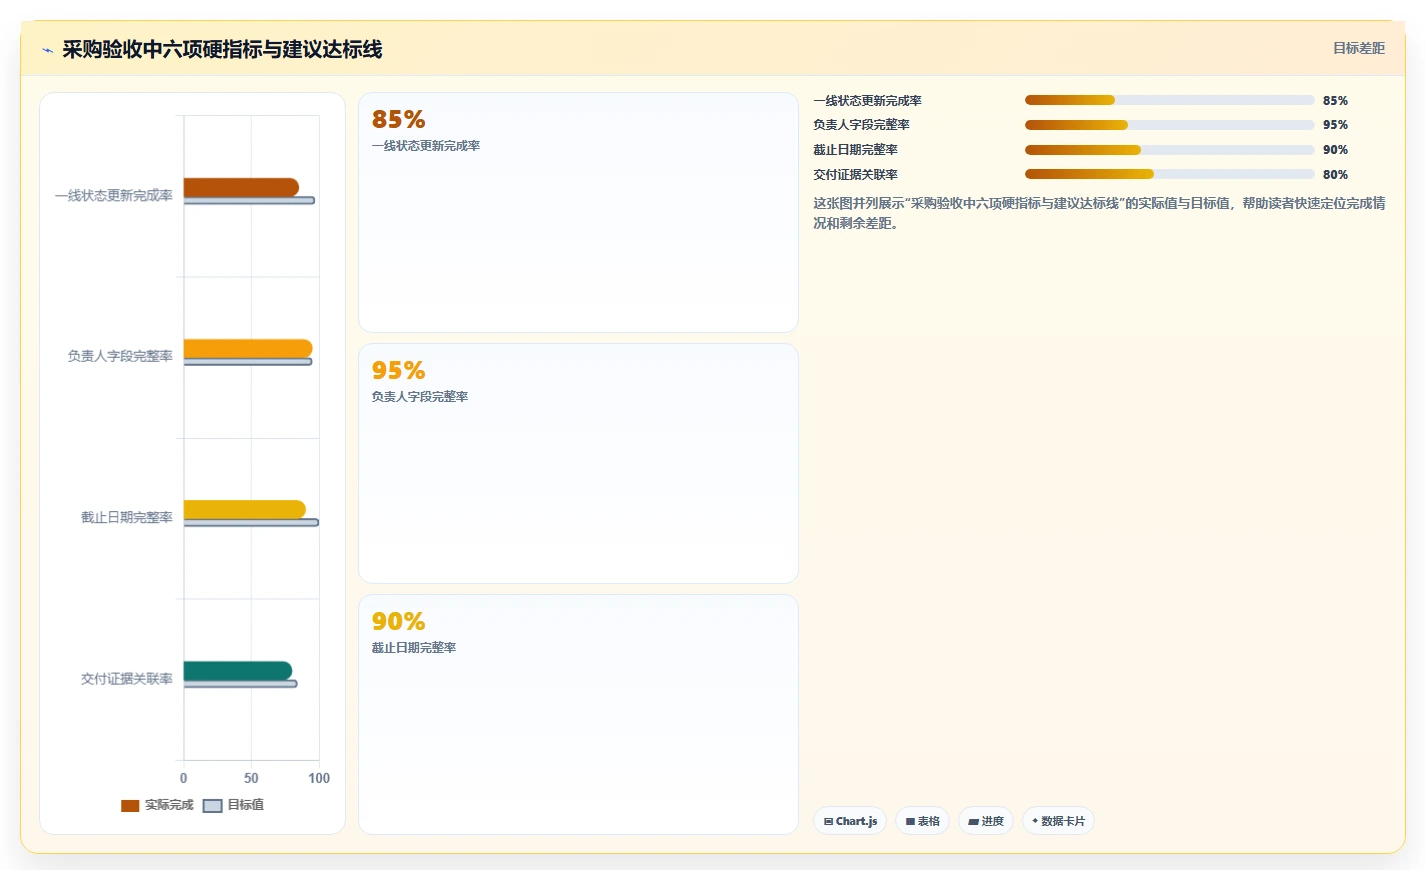
Task: Select the 85% data card
Action: 578,213
